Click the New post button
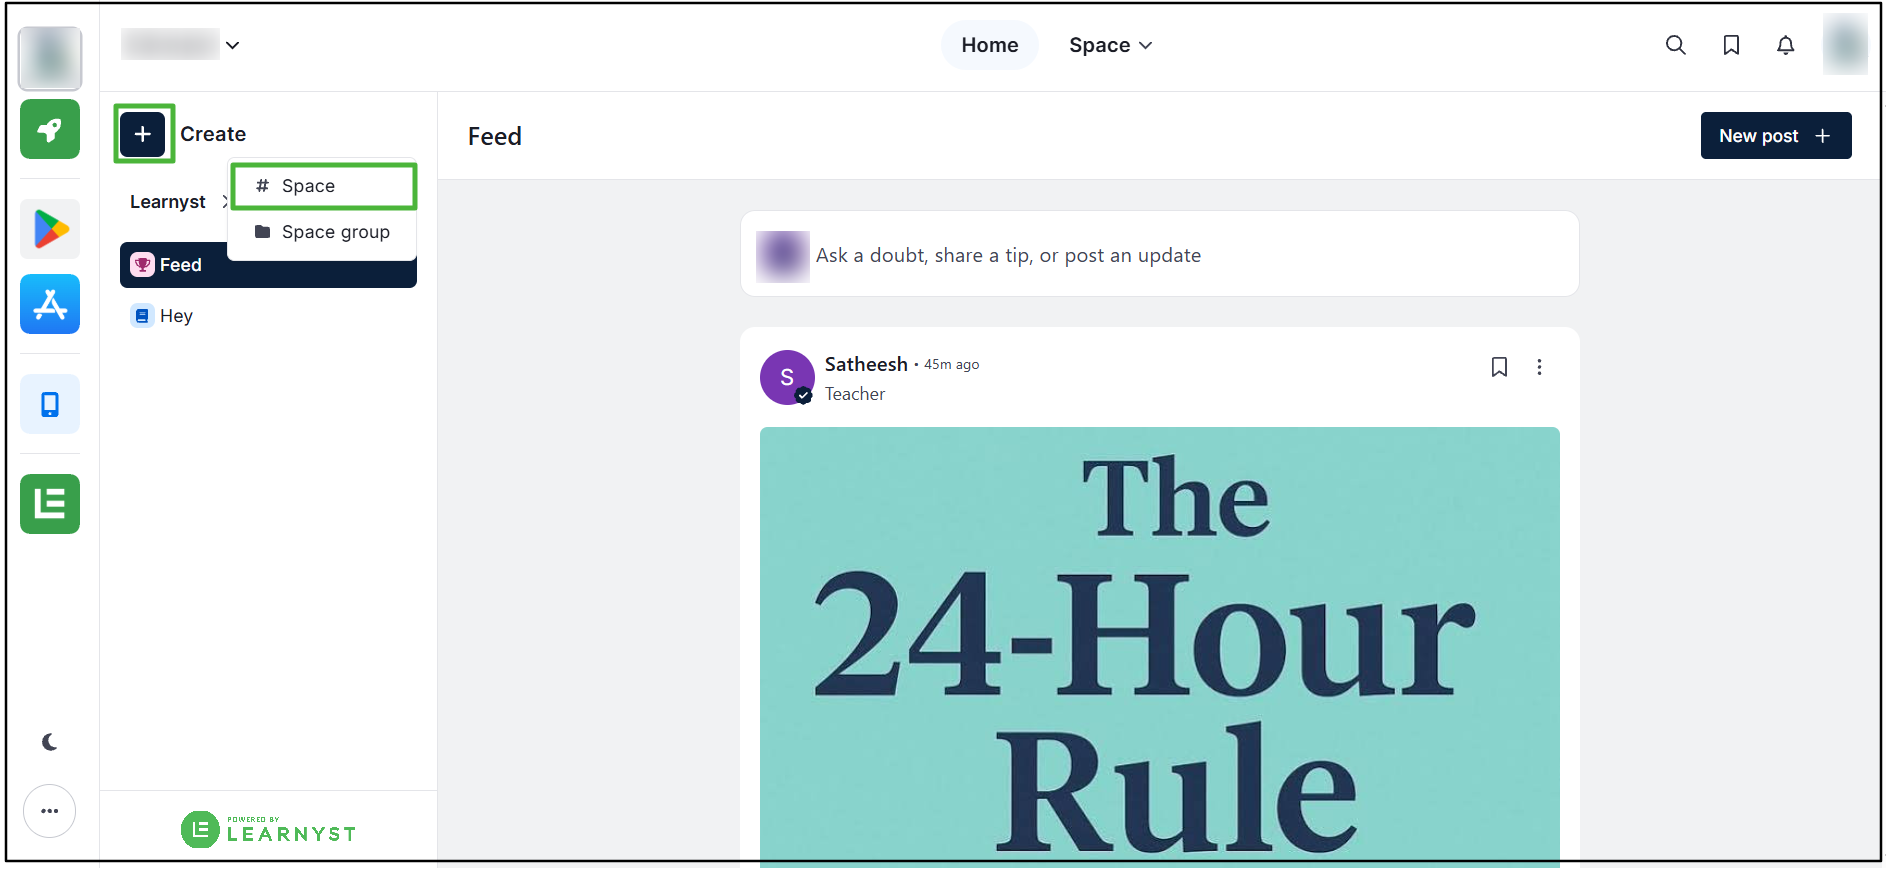This screenshot has width=1886, height=869. (1776, 136)
